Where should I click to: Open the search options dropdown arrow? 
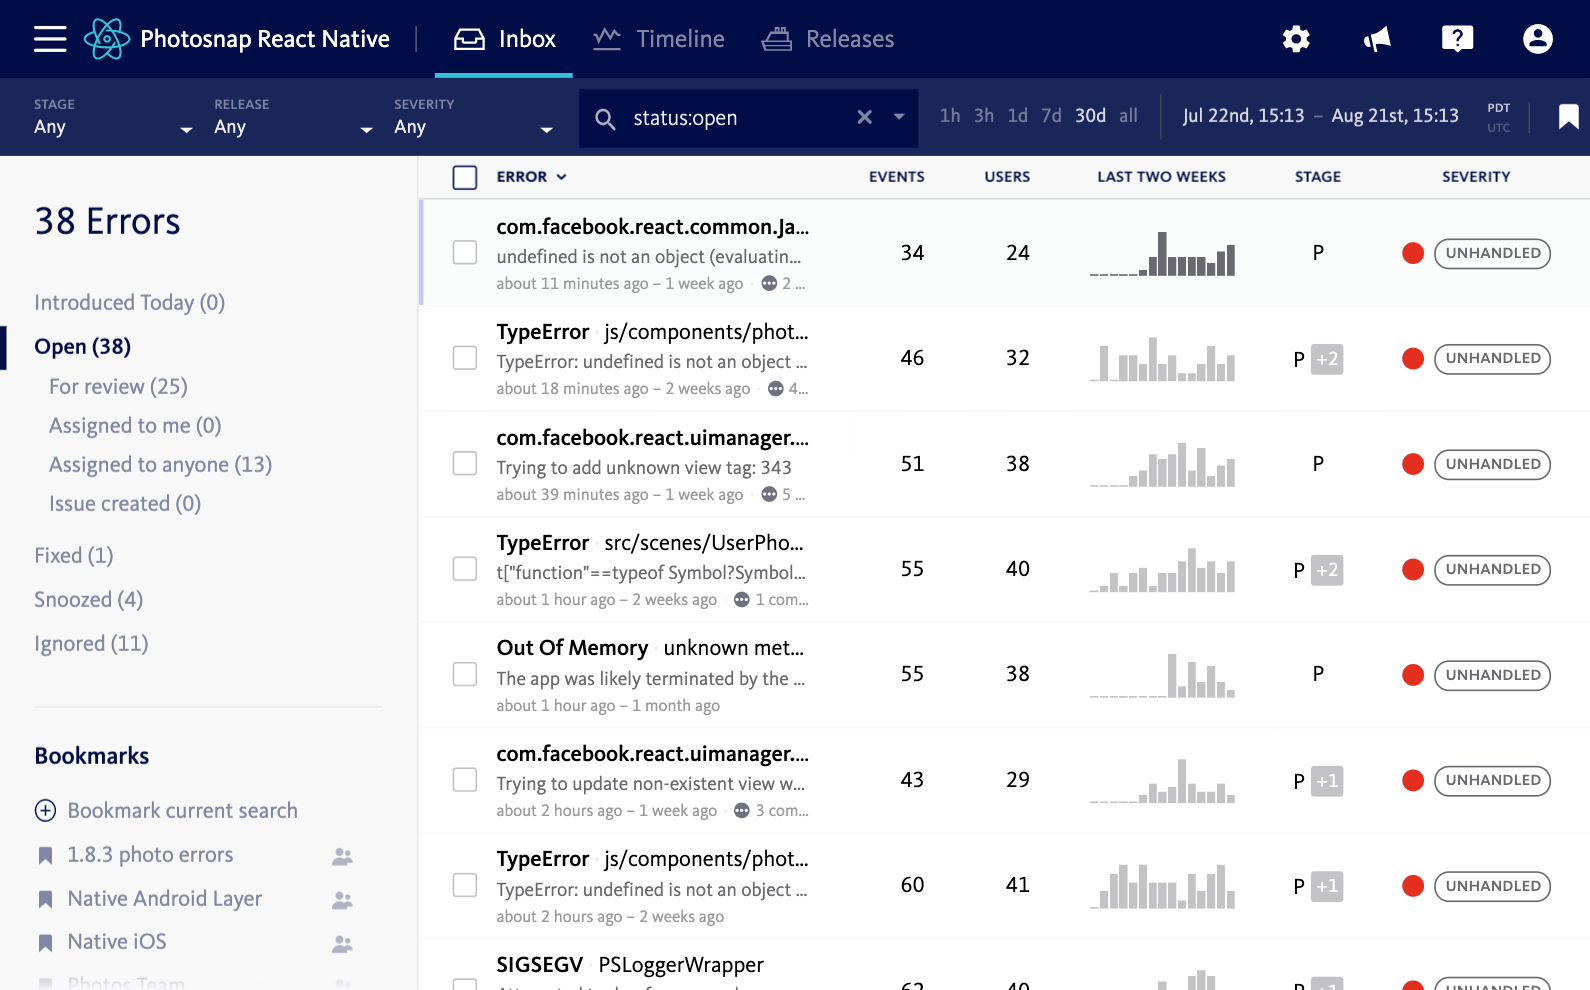[899, 117]
